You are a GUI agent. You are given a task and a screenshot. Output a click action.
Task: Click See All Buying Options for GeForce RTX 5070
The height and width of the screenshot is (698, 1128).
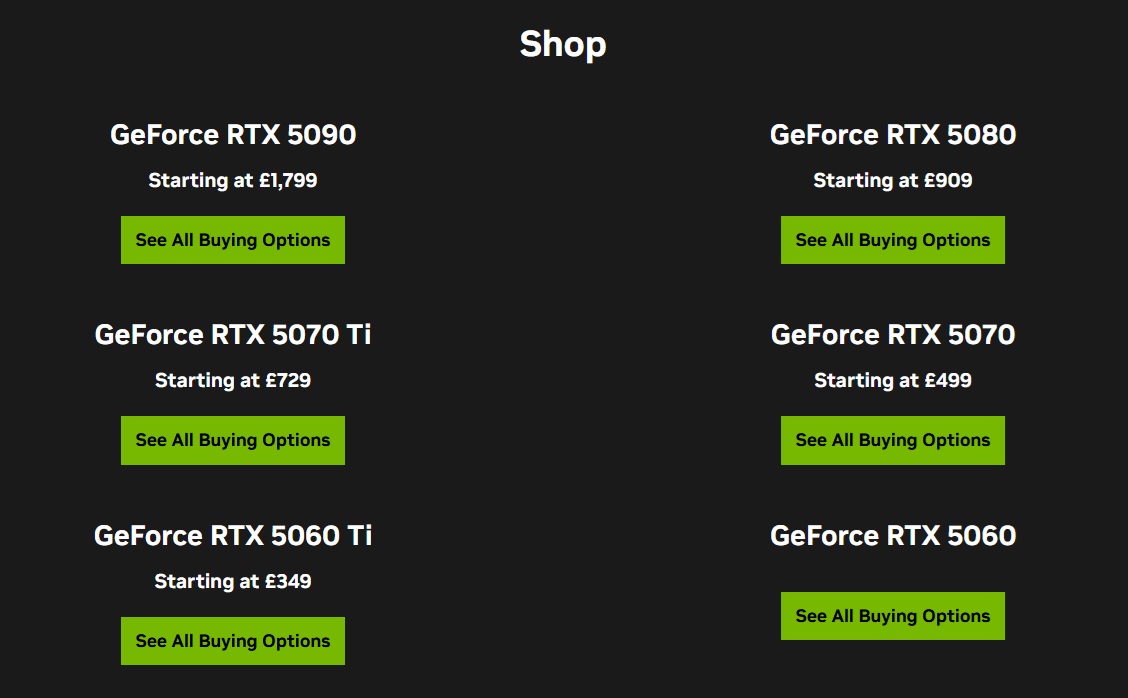coord(892,440)
